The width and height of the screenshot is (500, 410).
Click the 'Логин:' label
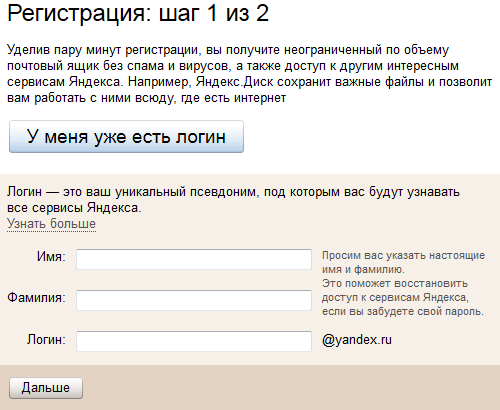[46, 339]
